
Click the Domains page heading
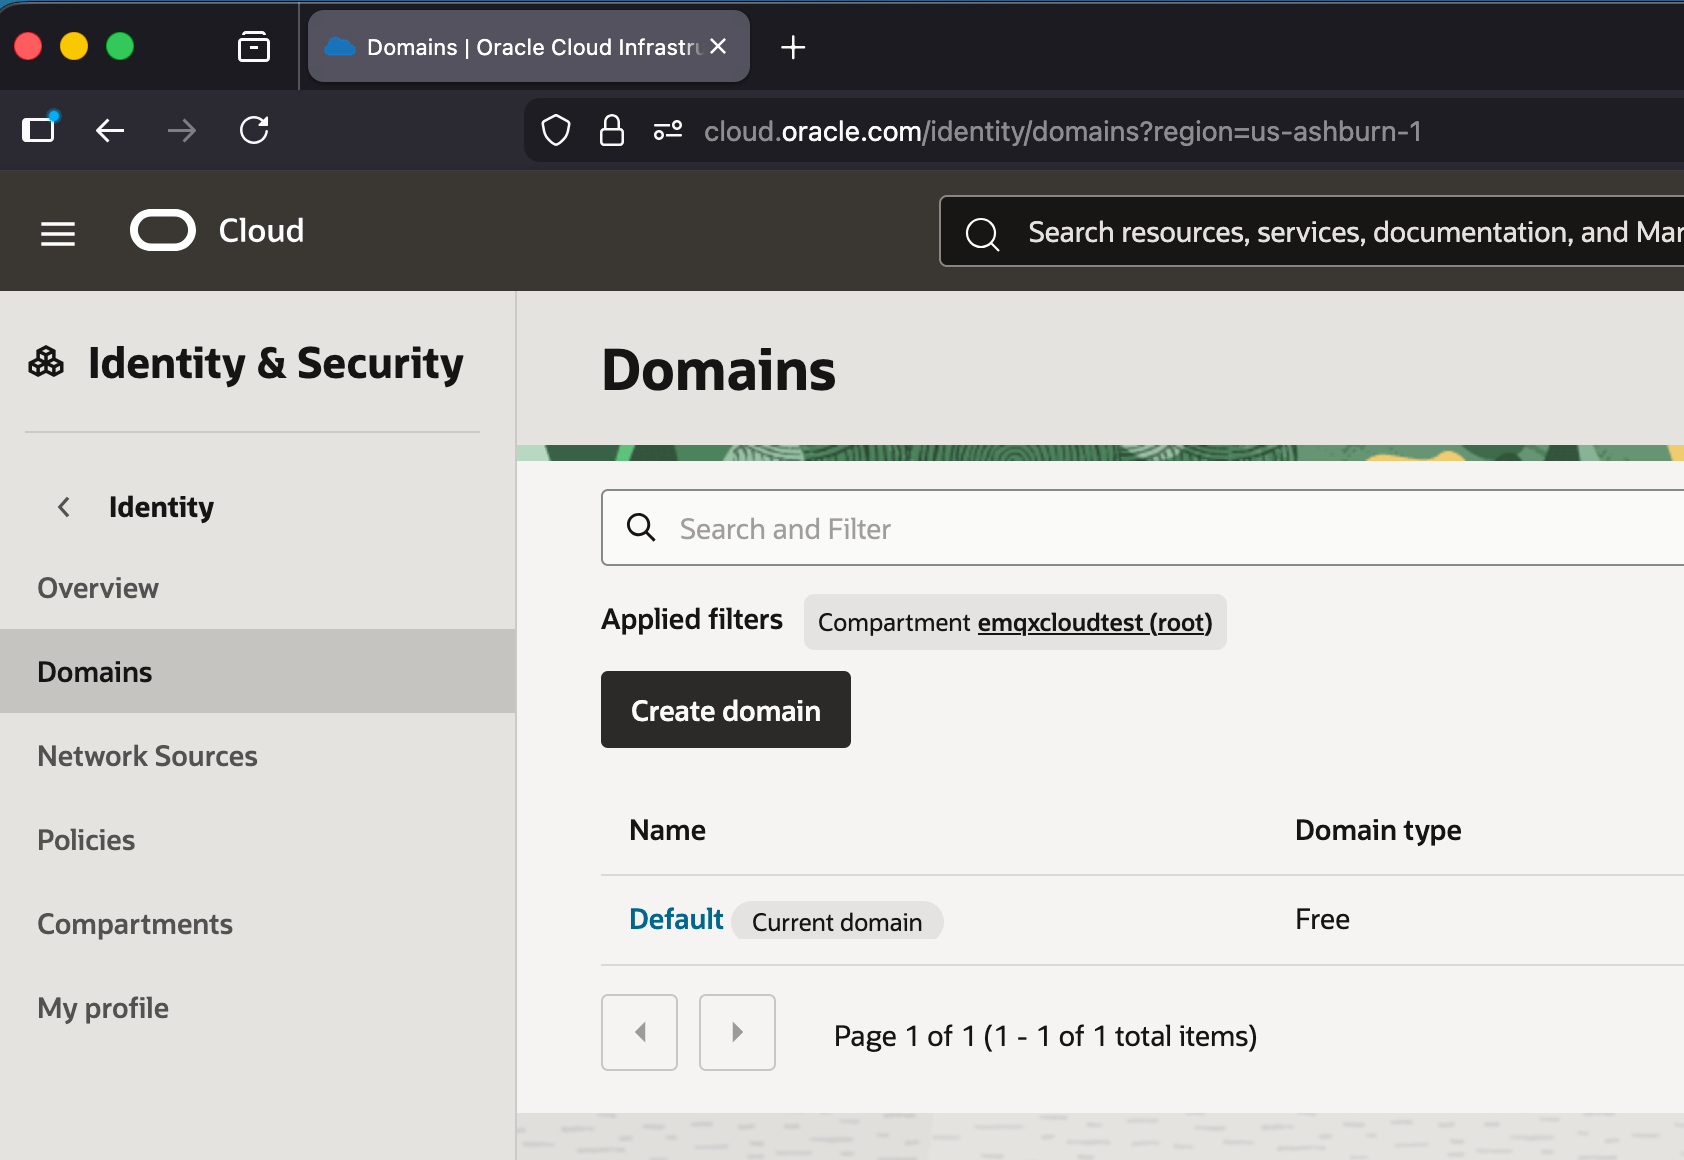pyautogui.click(x=719, y=370)
